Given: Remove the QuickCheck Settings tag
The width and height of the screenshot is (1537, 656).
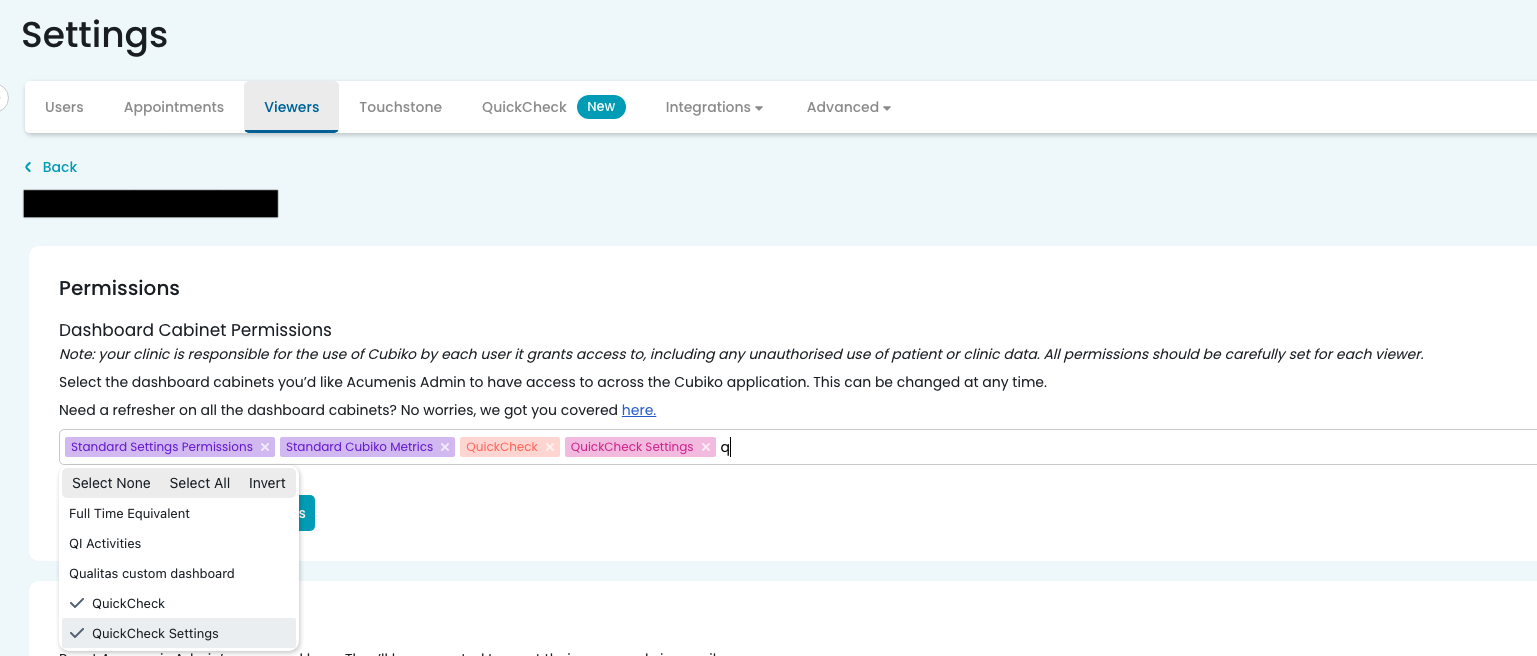Looking at the screenshot, I should (705, 446).
